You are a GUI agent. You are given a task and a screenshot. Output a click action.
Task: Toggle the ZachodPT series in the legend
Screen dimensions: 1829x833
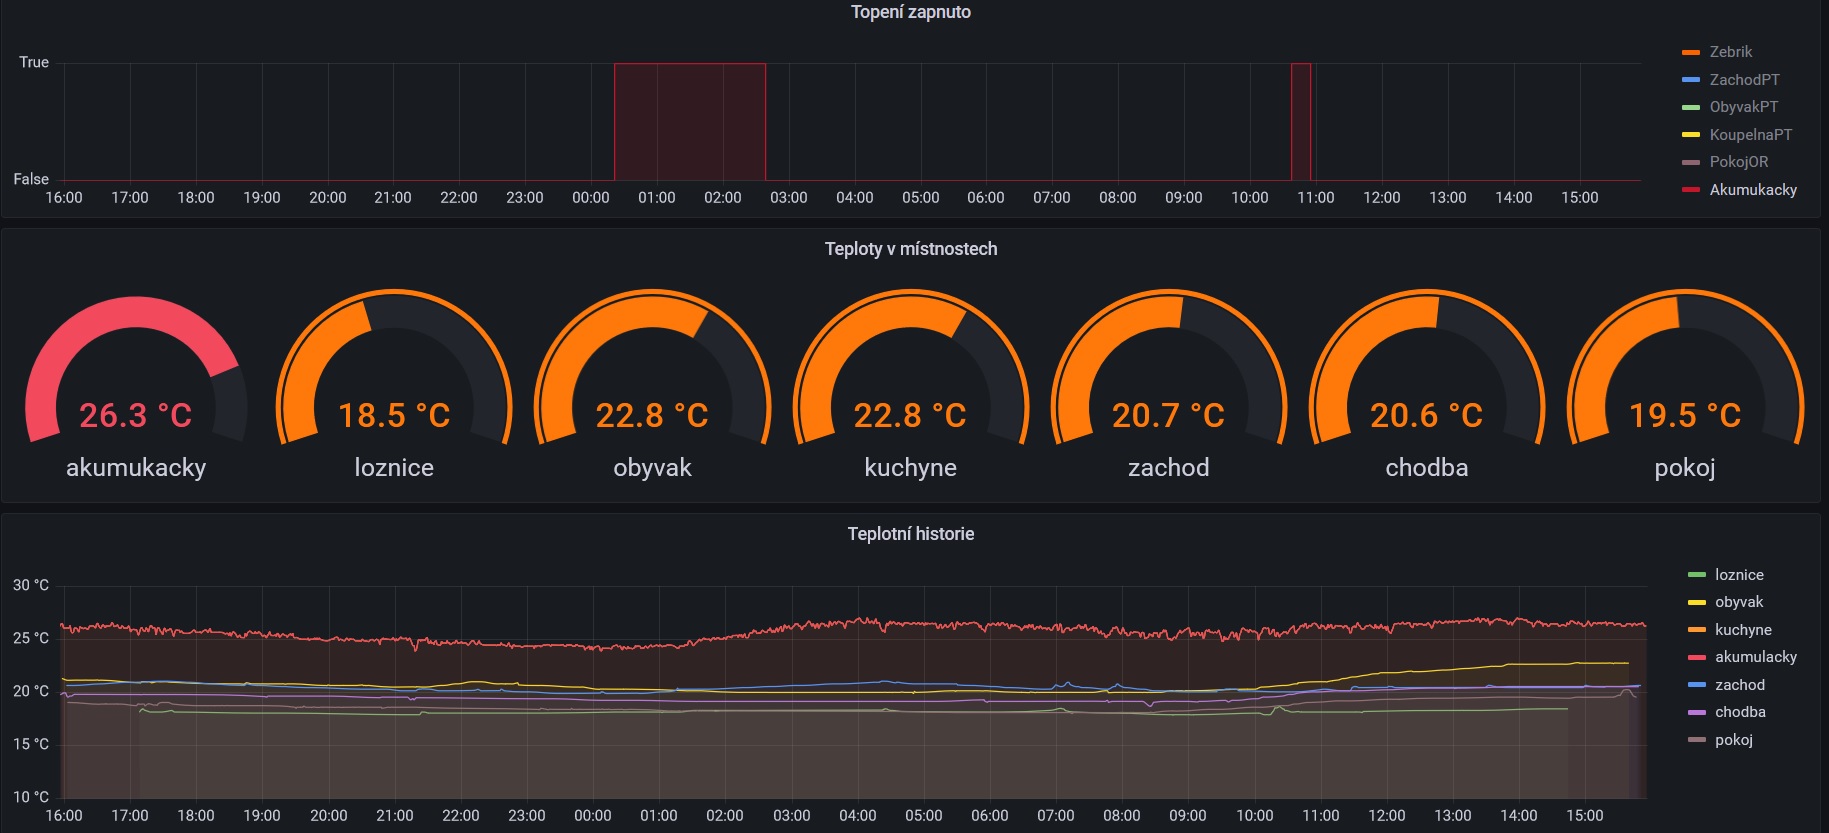(1744, 80)
